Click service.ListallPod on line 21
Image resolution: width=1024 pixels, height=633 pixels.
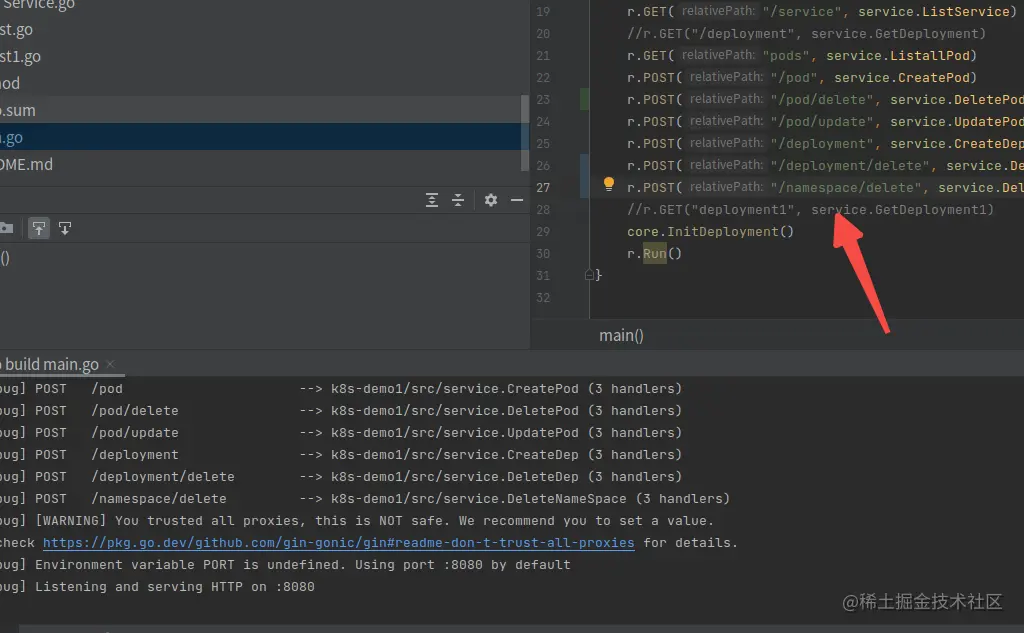click(897, 56)
